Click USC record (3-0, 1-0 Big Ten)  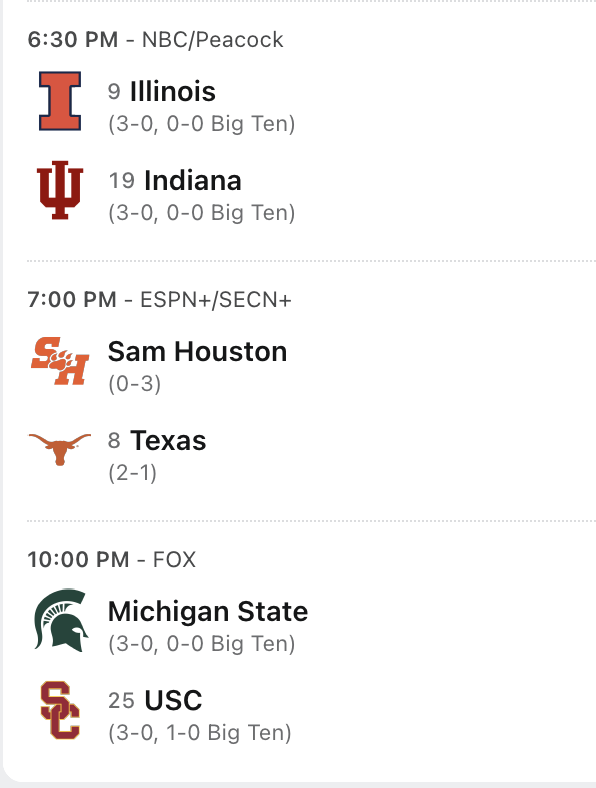[200, 733]
